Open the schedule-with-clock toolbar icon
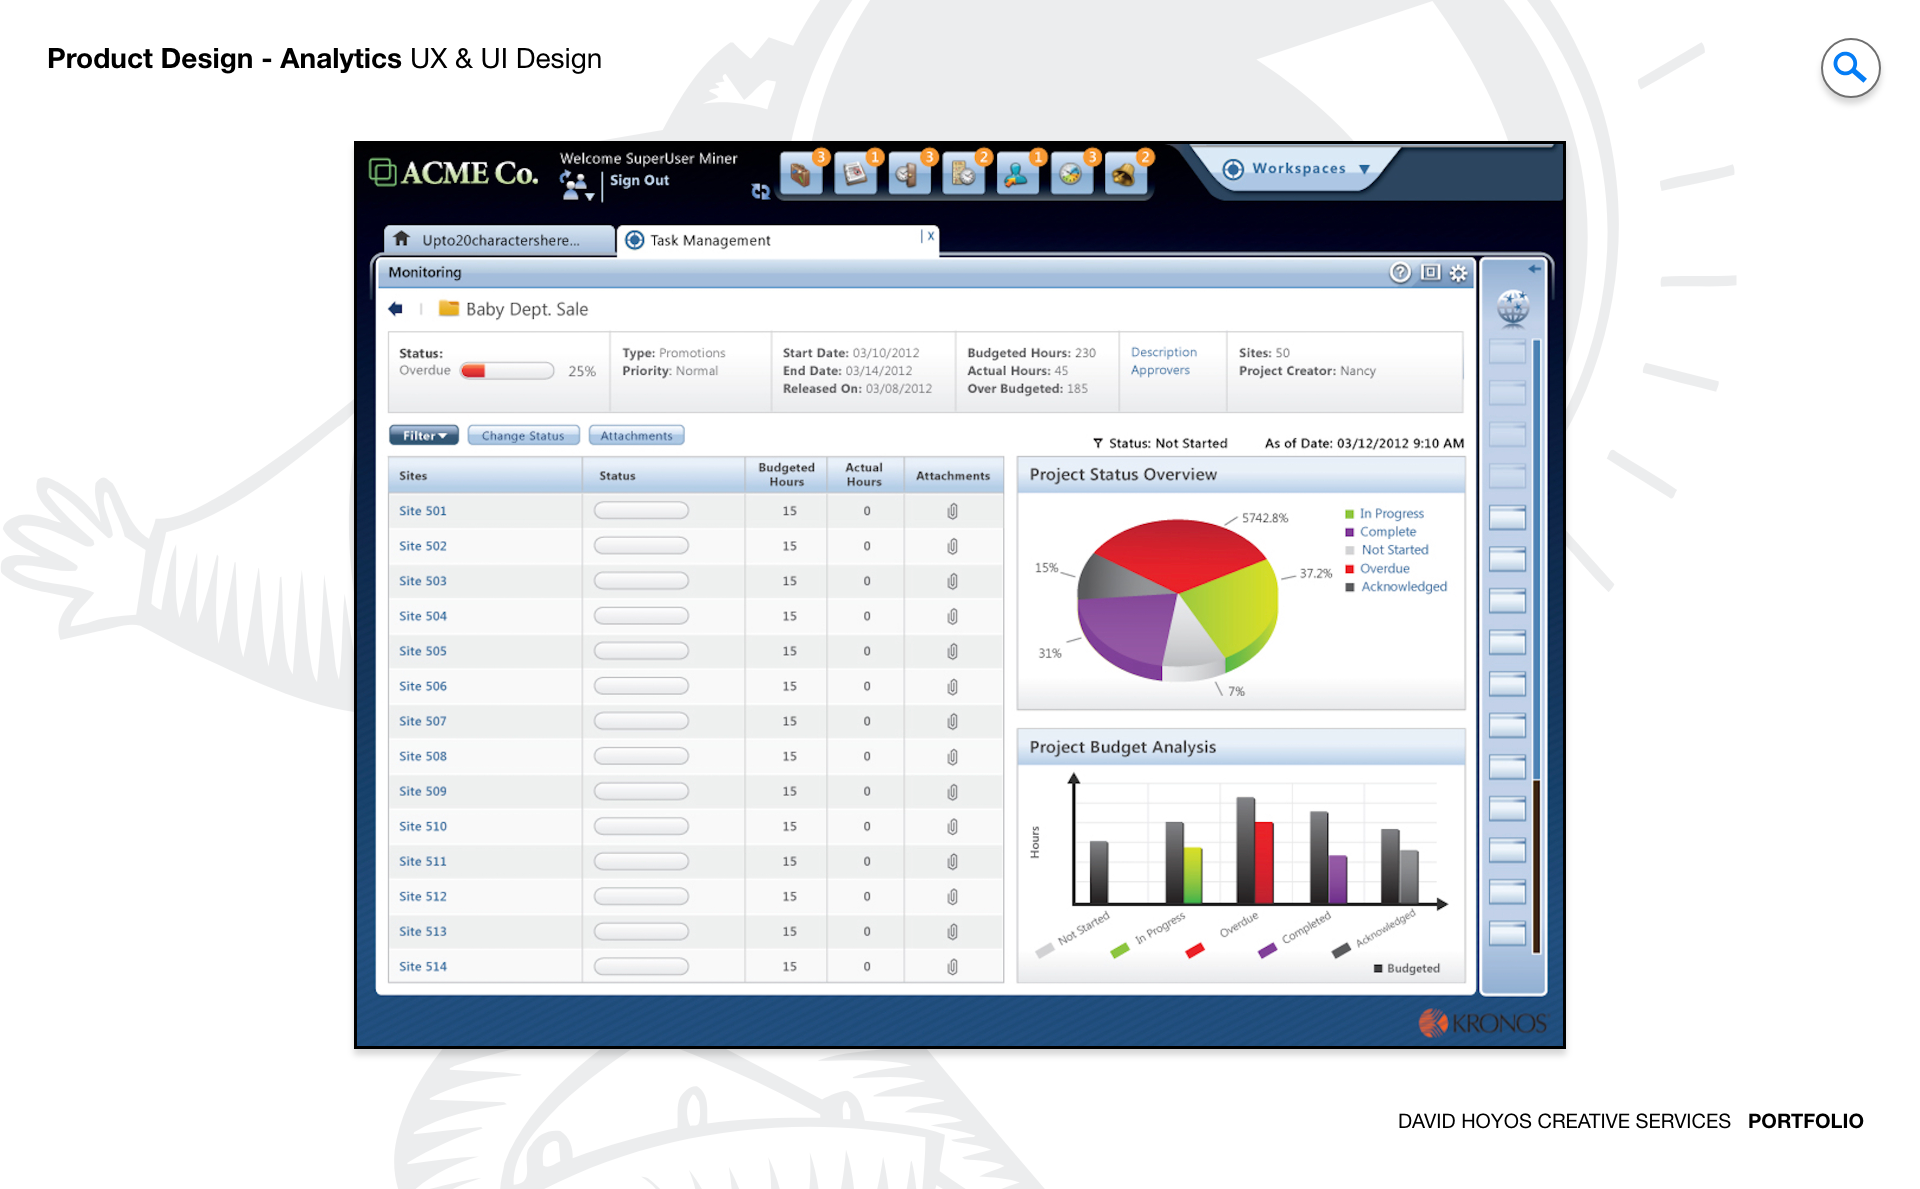The image size is (1920, 1189). pyautogui.click(x=963, y=175)
